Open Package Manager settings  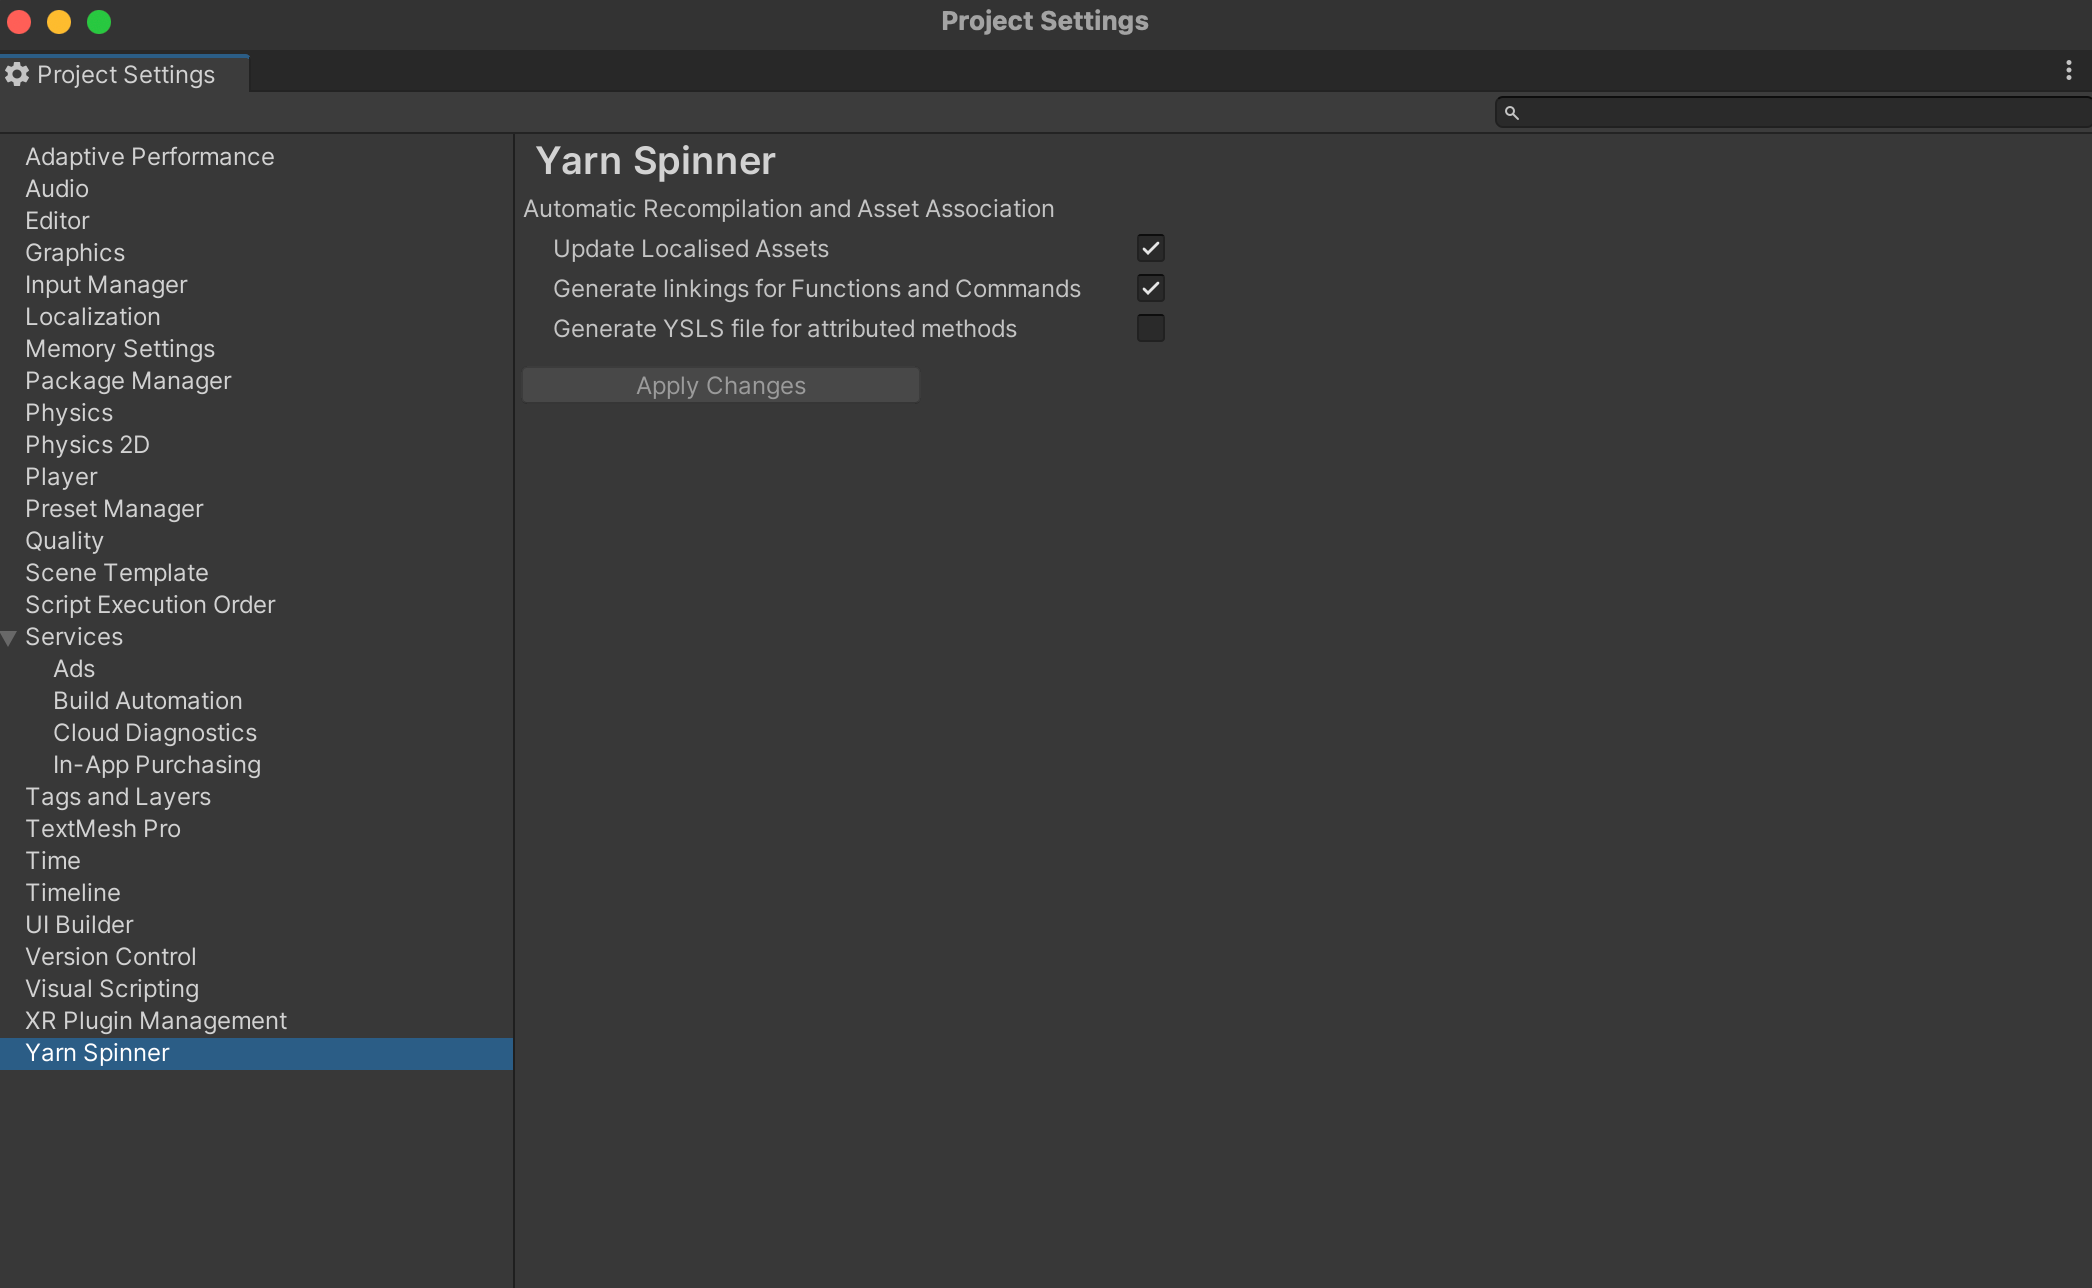coord(128,380)
